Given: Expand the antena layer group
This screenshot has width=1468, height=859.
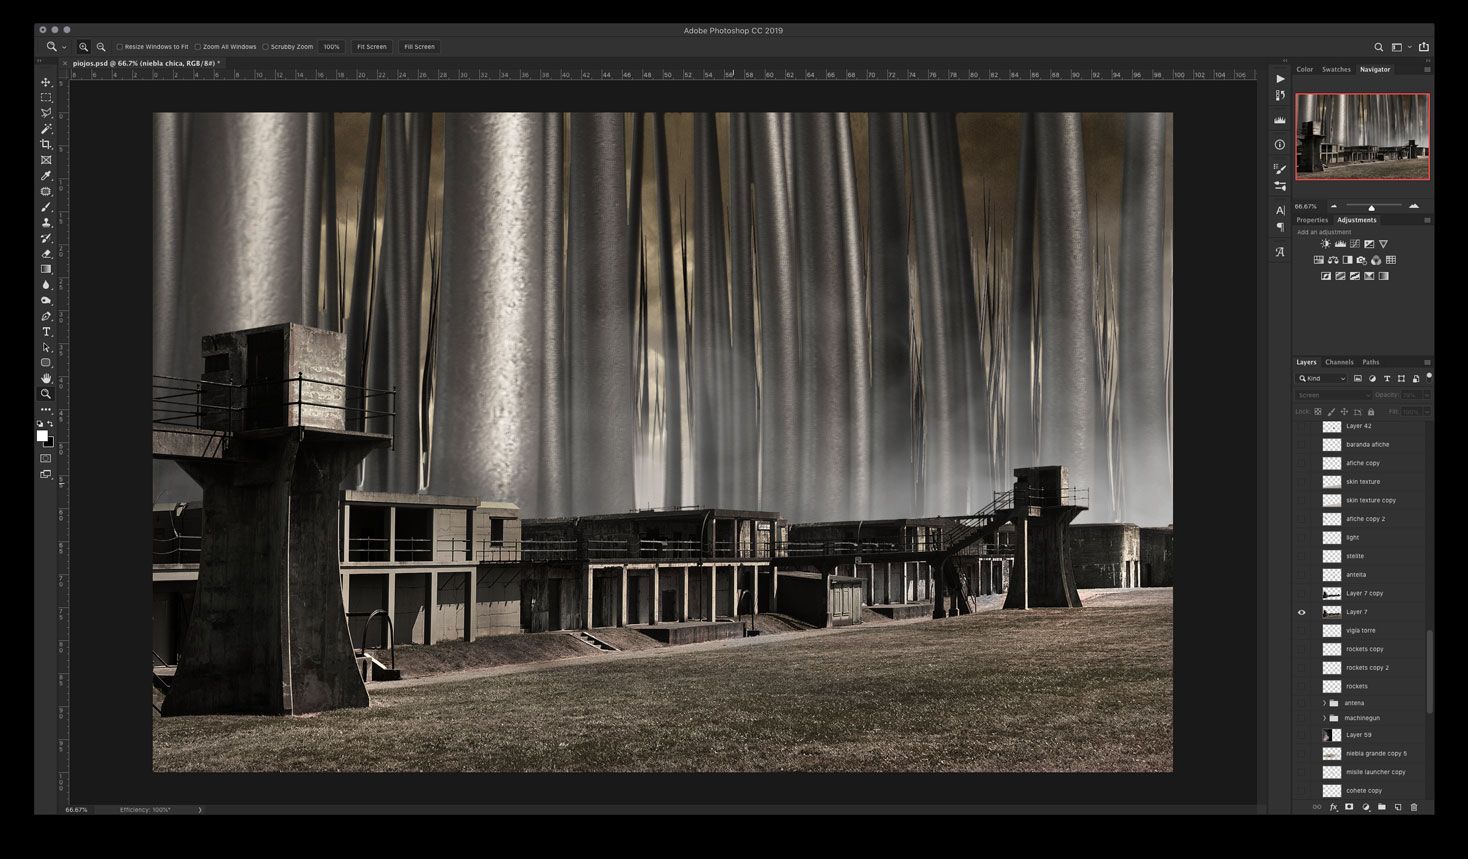Looking at the screenshot, I should tap(1324, 703).
